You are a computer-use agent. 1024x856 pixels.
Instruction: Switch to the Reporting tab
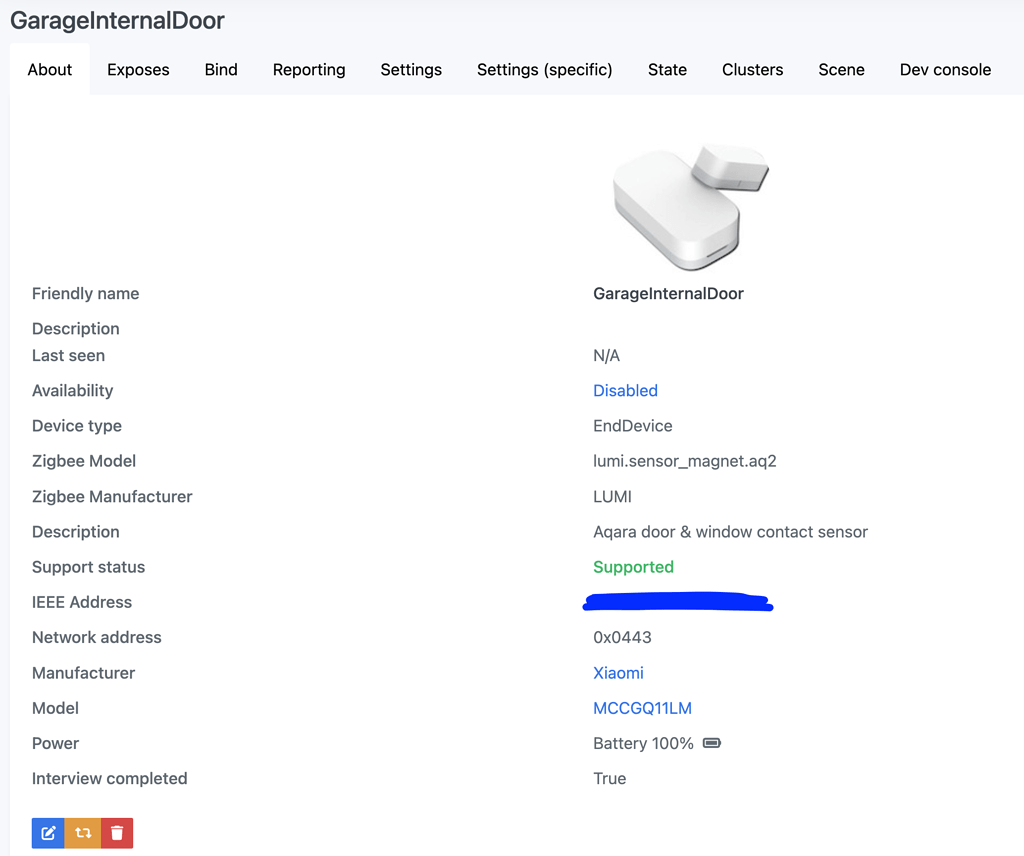point(308,69)
